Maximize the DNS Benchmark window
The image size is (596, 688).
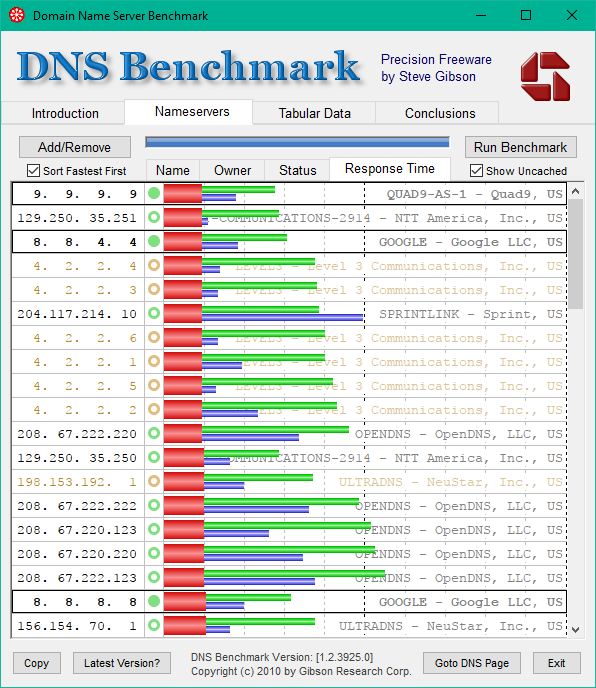526,15
